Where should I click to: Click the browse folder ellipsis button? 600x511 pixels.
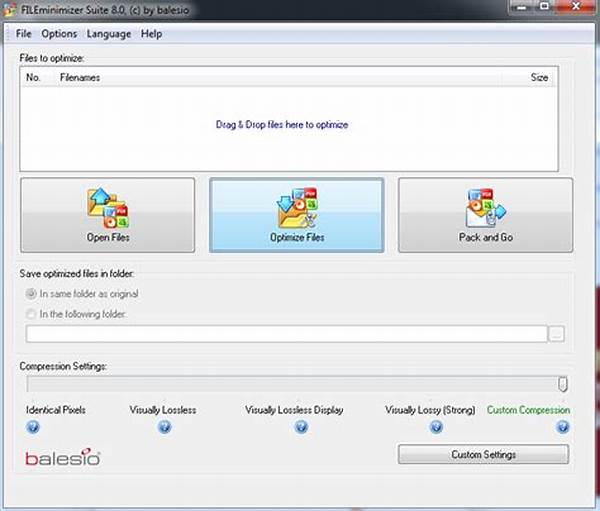pos(558,334)
